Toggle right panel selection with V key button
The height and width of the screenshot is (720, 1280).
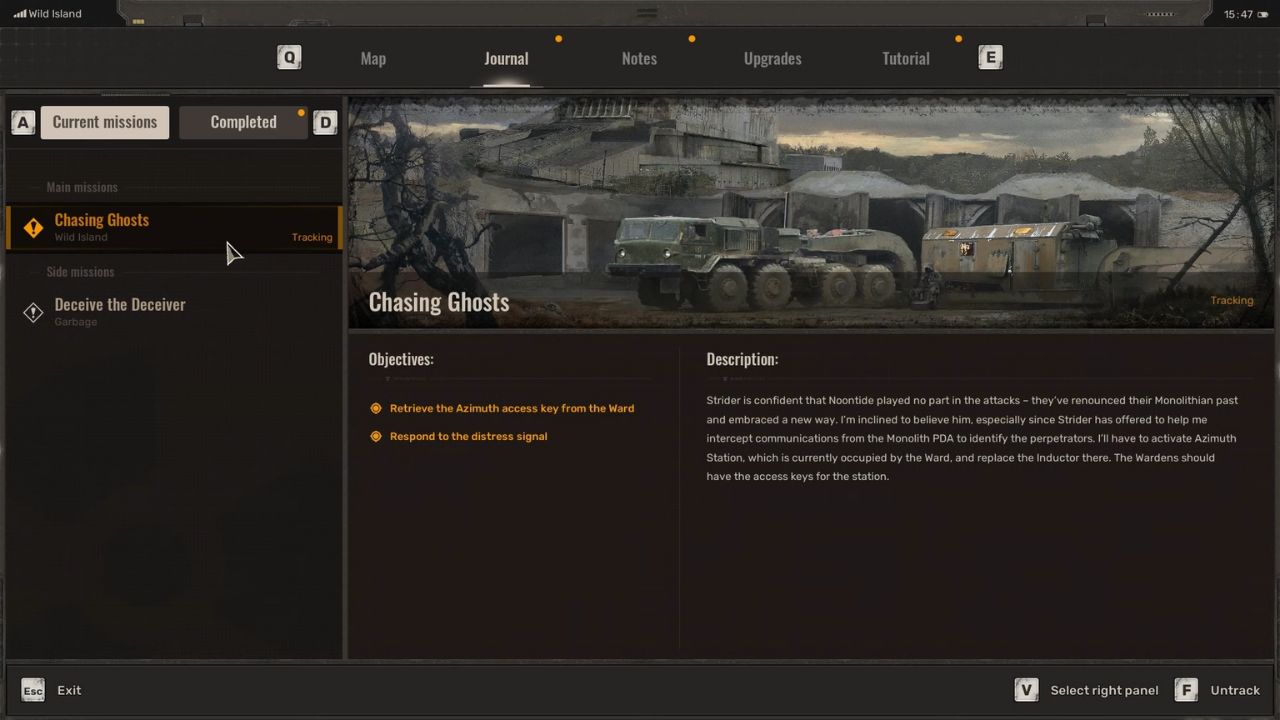[1026, 690]
